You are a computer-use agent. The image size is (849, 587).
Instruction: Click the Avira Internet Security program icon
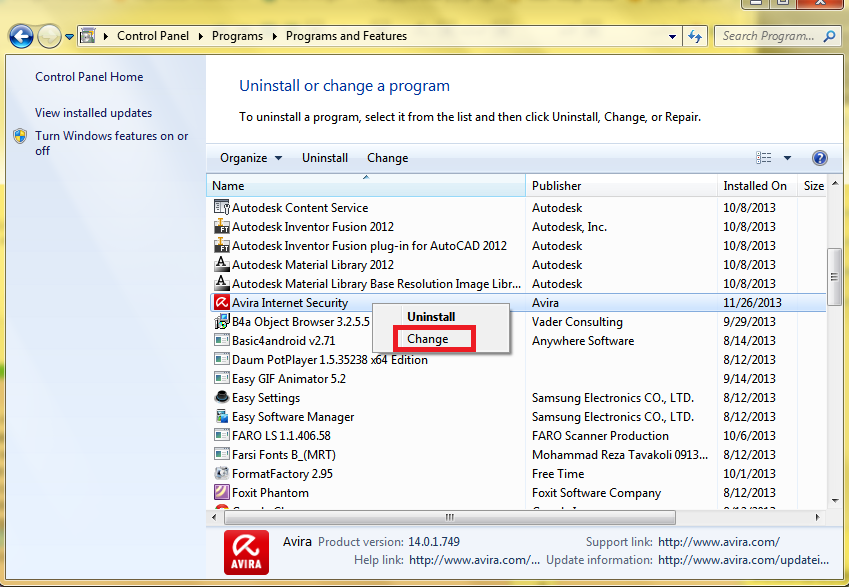(222, 303)
